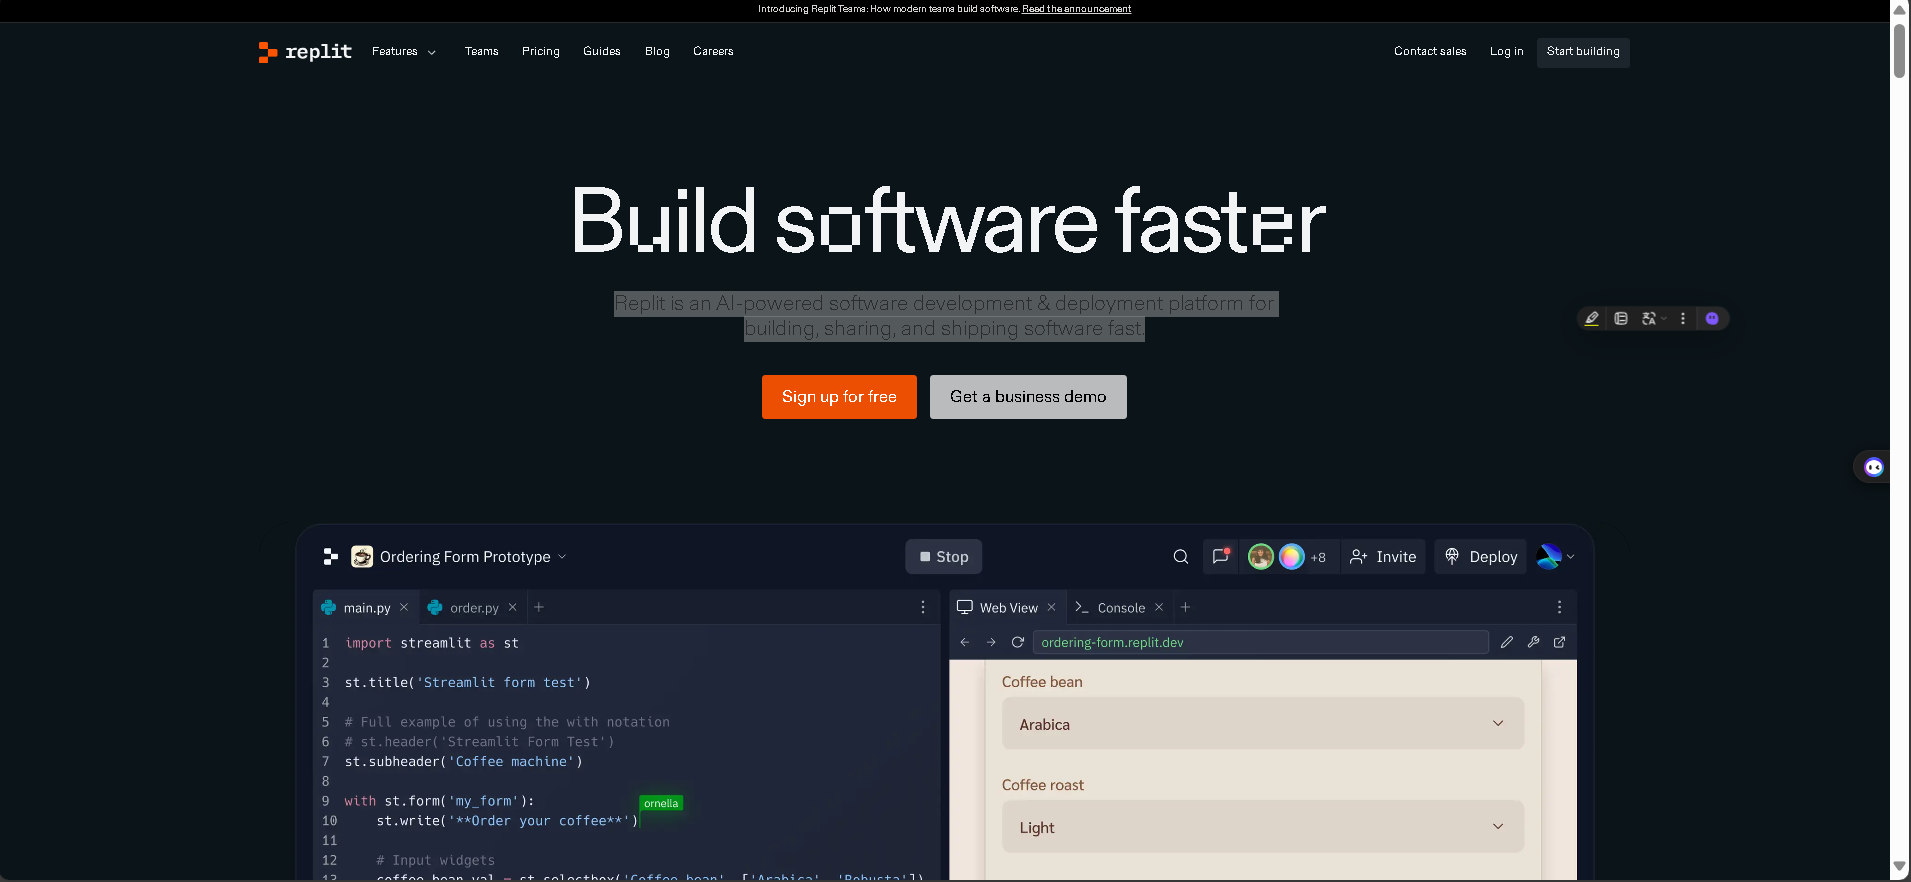The height and width of the screenshot is (882, 1911).
Task: Click the 'import streamlit as st' code line
Action: click(x=432, y=643)
